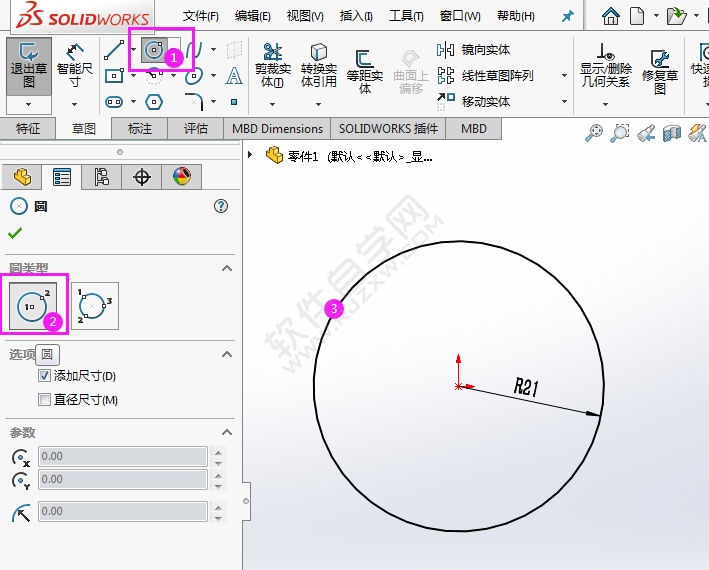Toggle 添加尺寸(D) checkbox
The height and width of the screenshot is (570, 709).
(44, 375)
